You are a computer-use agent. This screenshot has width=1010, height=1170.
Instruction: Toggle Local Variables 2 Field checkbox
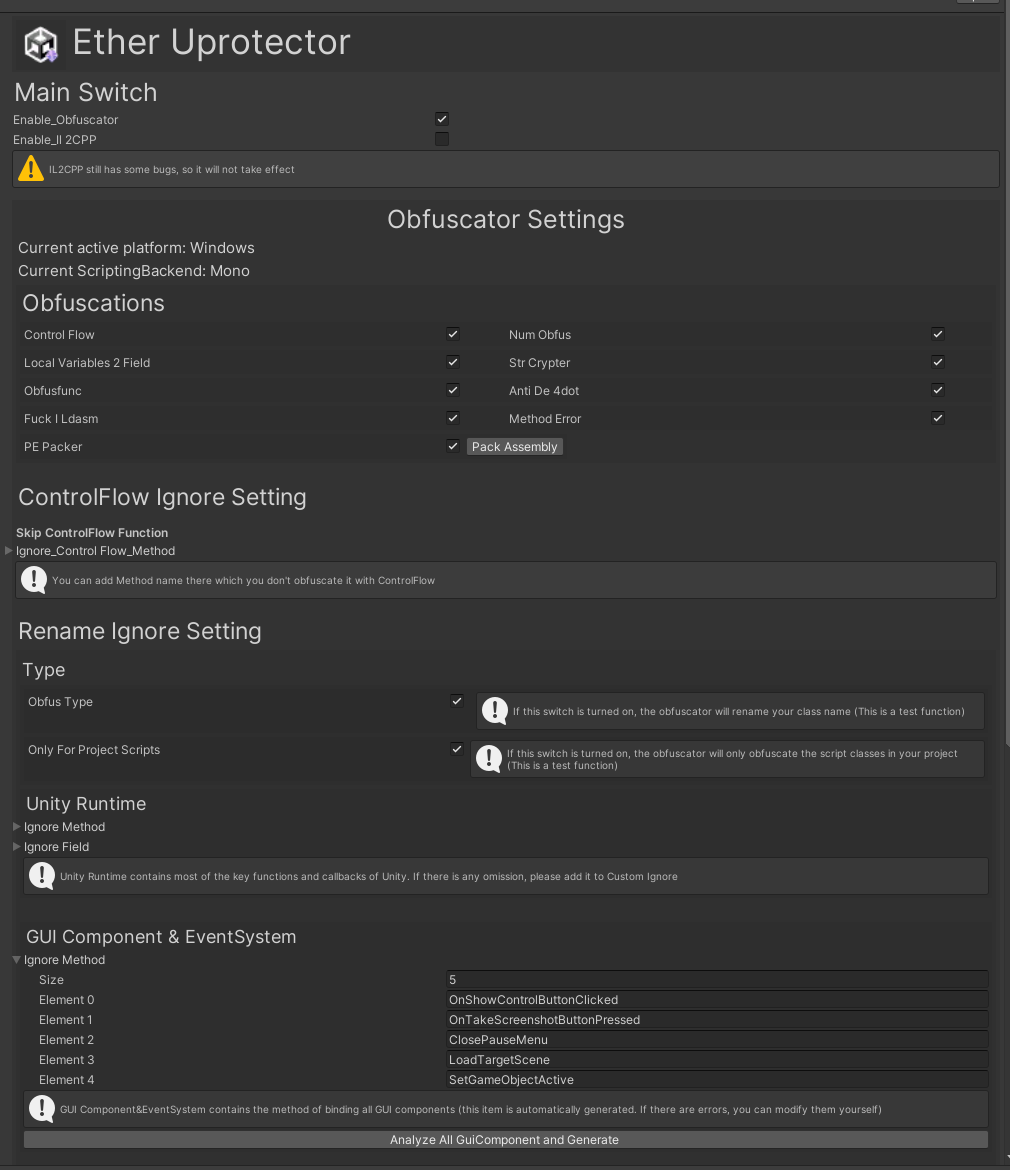453,362
